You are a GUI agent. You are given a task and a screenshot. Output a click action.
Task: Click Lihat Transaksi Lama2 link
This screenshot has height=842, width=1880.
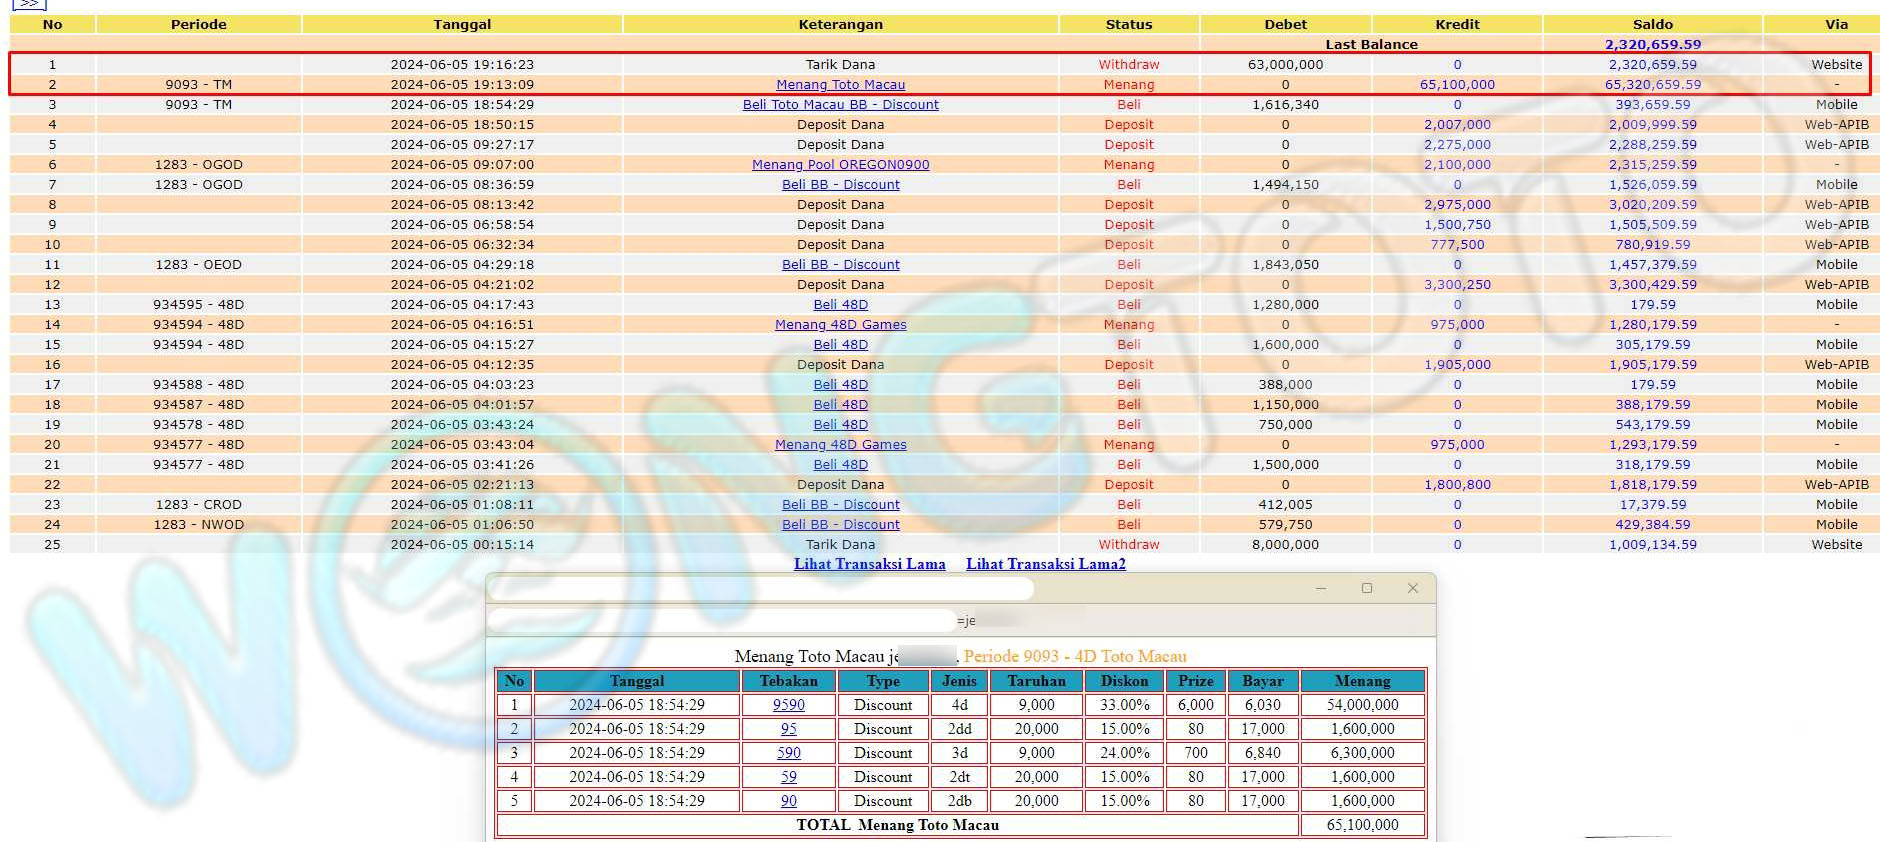click(x=1045, y=564)
